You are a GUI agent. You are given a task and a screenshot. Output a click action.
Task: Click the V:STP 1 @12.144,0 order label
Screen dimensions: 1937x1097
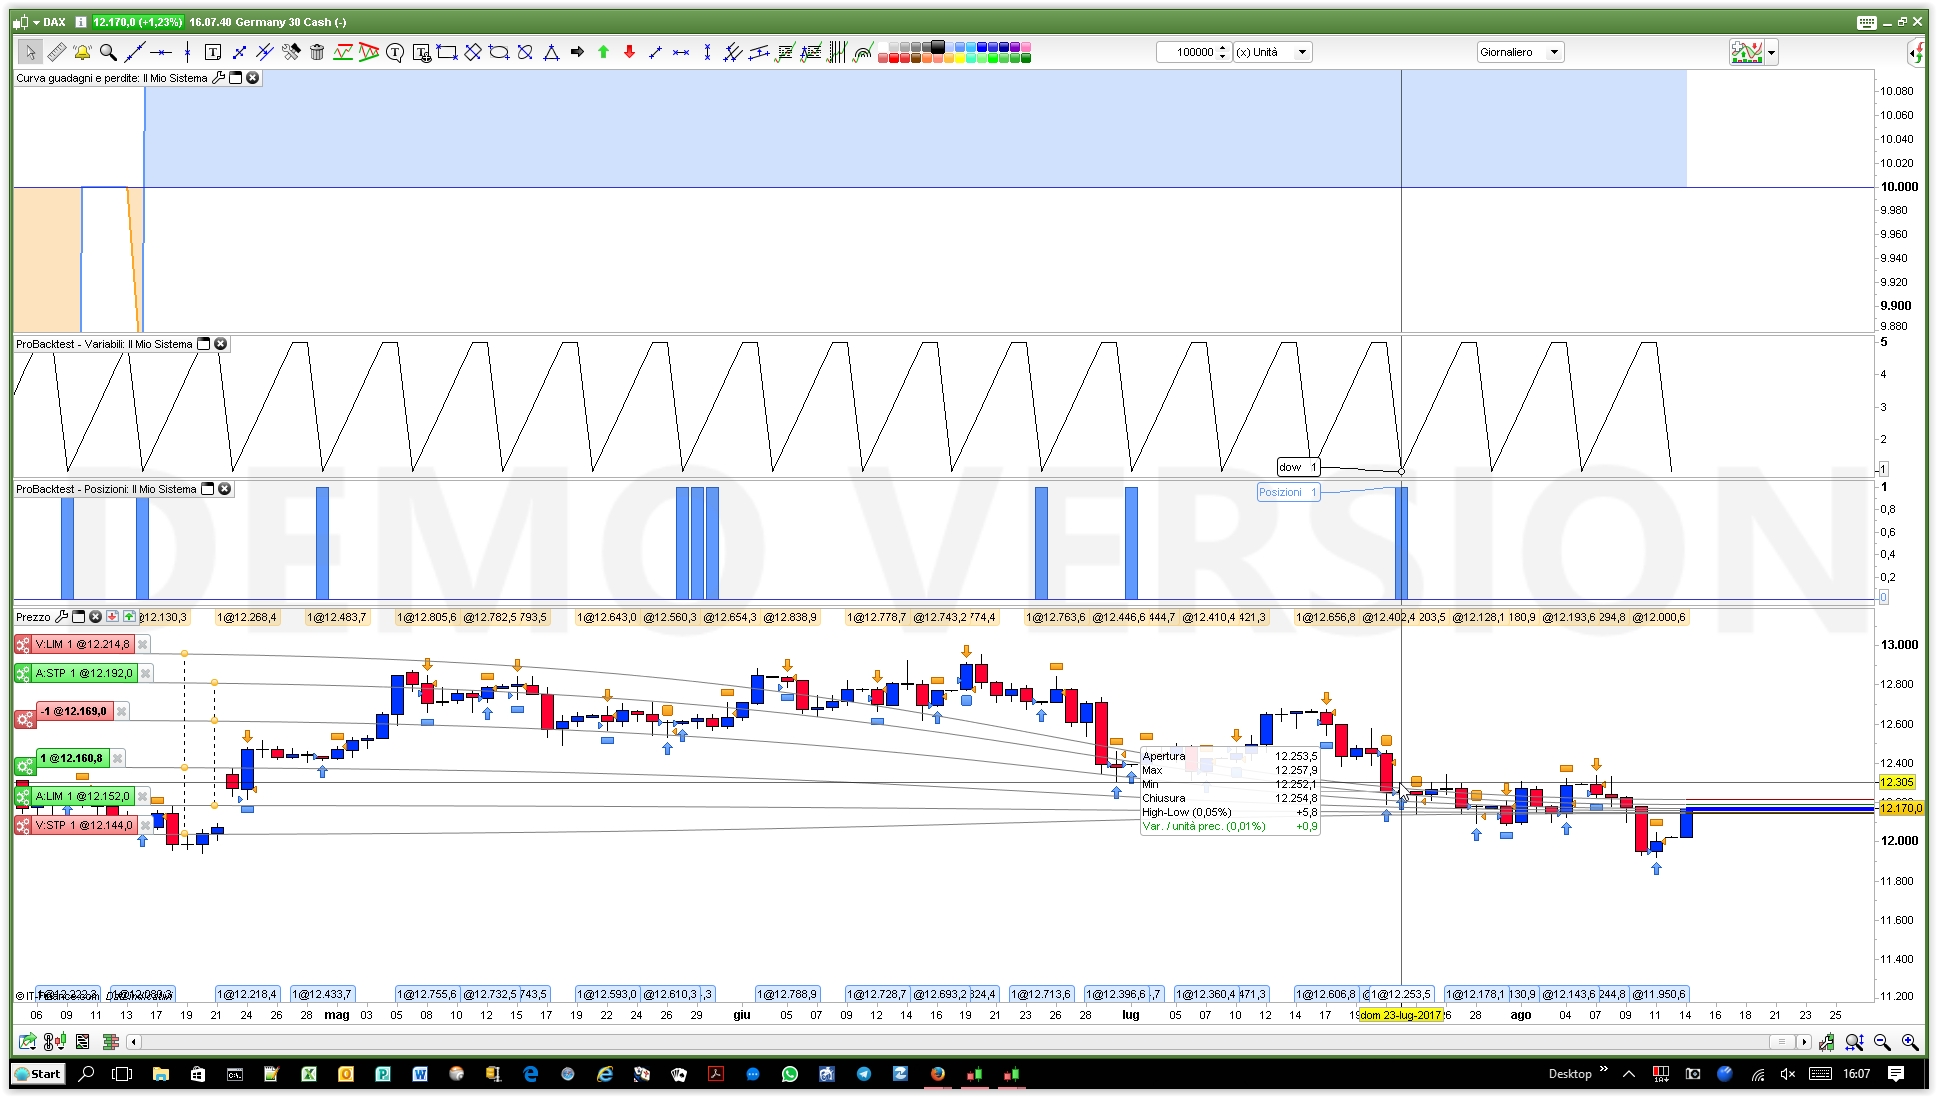(84, 826)
